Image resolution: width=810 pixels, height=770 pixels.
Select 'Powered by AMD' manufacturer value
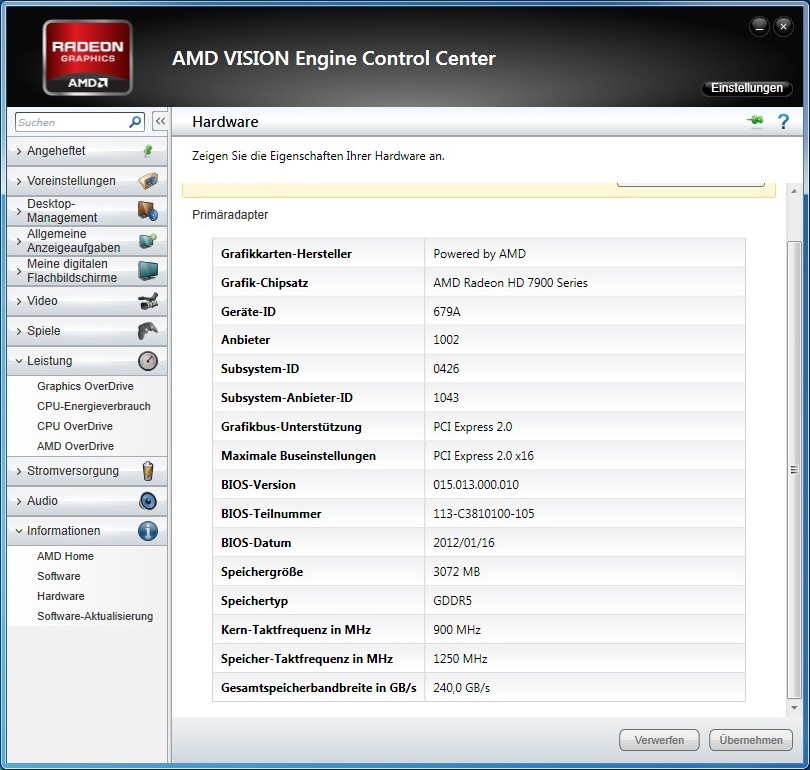(479, 254)
